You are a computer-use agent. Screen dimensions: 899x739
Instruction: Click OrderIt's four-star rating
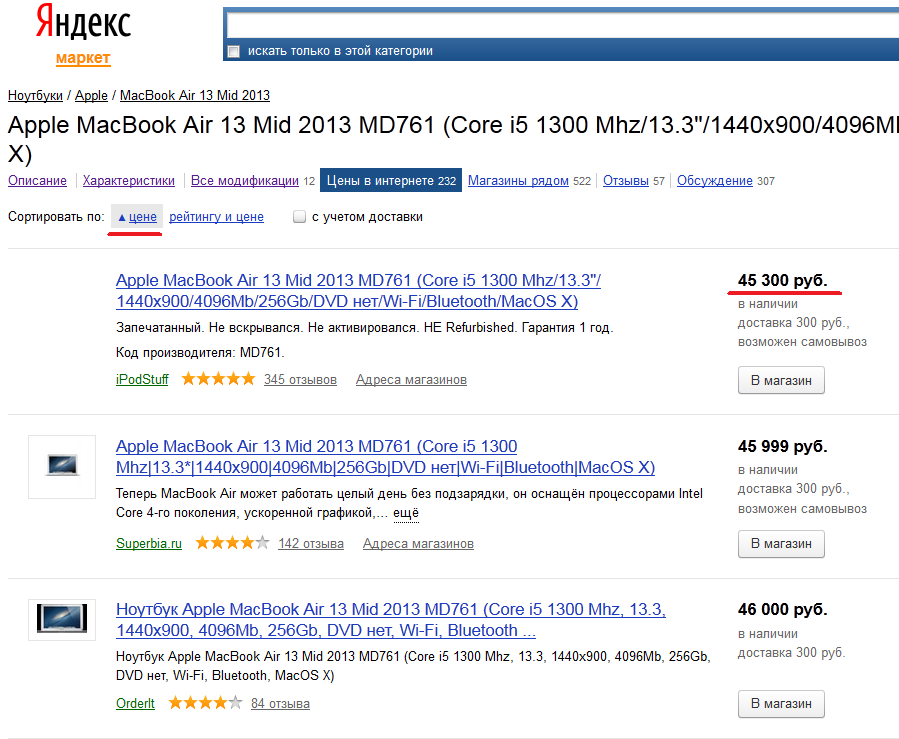tap(205, 702)
